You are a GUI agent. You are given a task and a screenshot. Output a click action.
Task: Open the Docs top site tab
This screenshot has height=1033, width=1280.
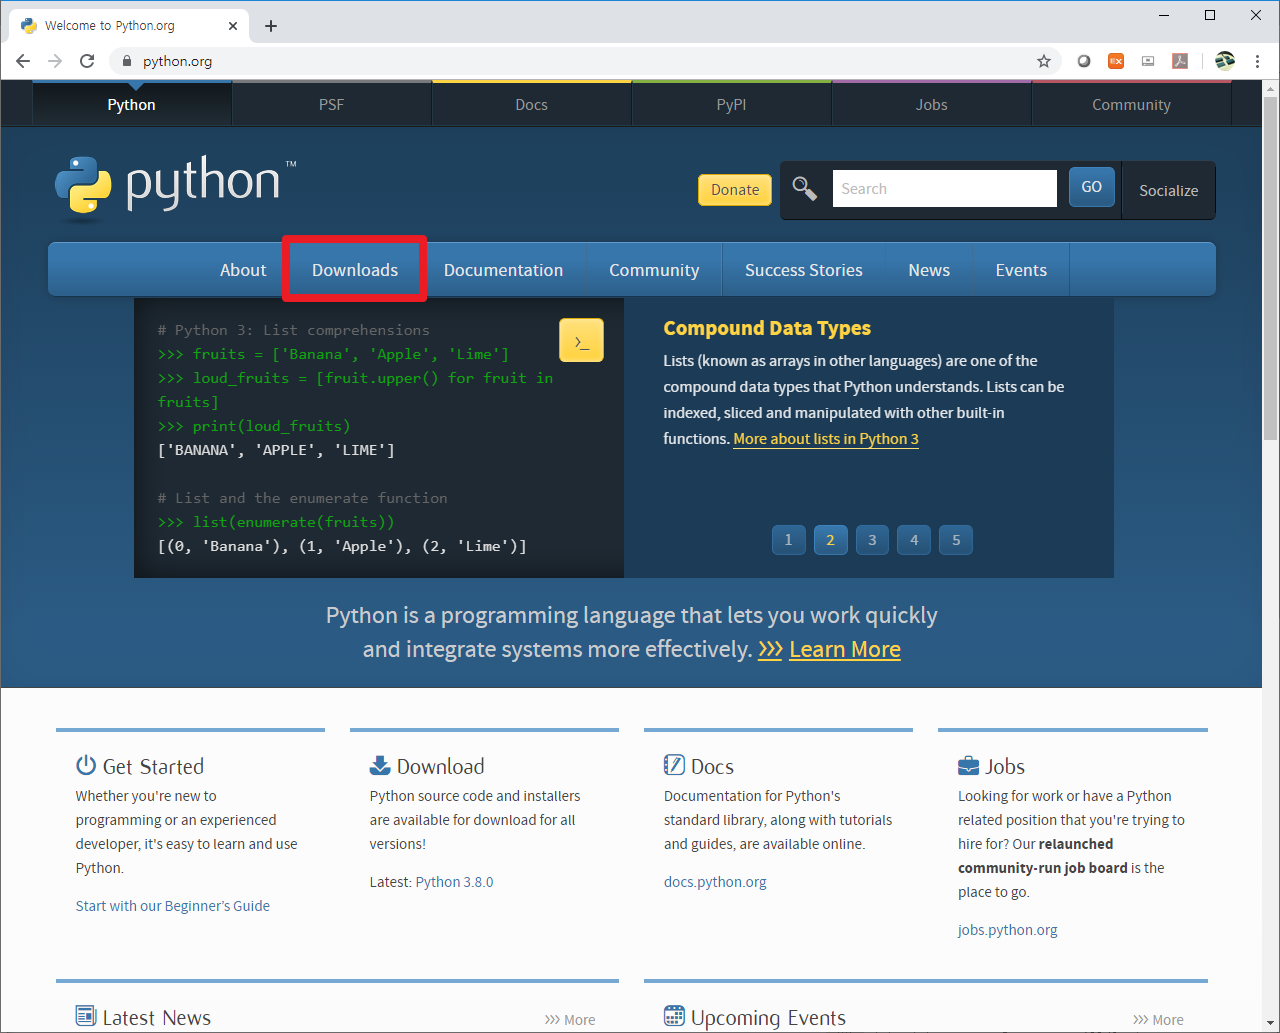[x=532, y=104]
